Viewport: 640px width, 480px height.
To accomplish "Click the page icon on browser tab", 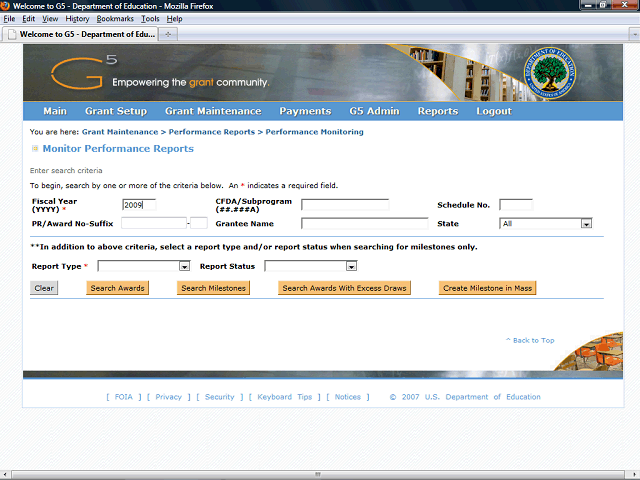I will [12, 34].
